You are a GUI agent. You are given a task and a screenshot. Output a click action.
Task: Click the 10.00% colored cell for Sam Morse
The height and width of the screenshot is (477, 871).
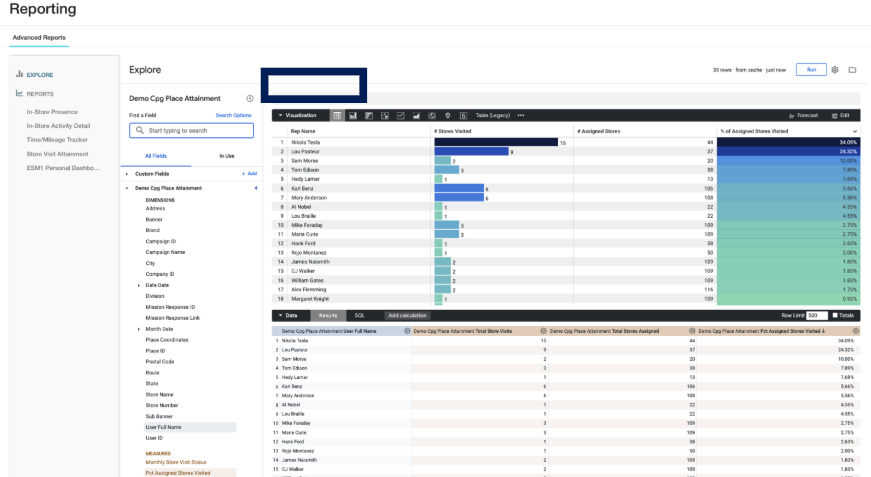(788, 160)
